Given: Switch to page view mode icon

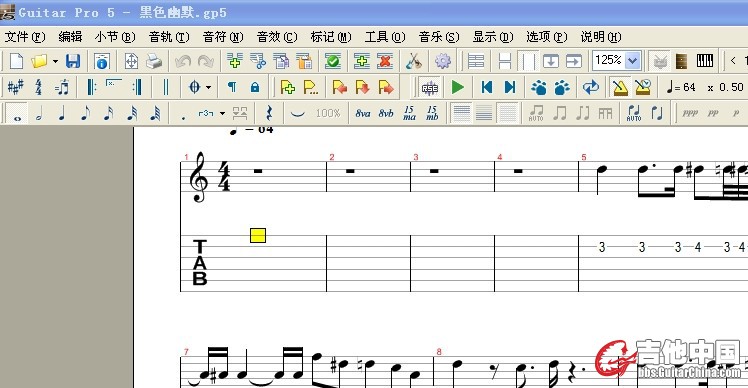Looking at the screenshot, I should click(x=505, y=61).
